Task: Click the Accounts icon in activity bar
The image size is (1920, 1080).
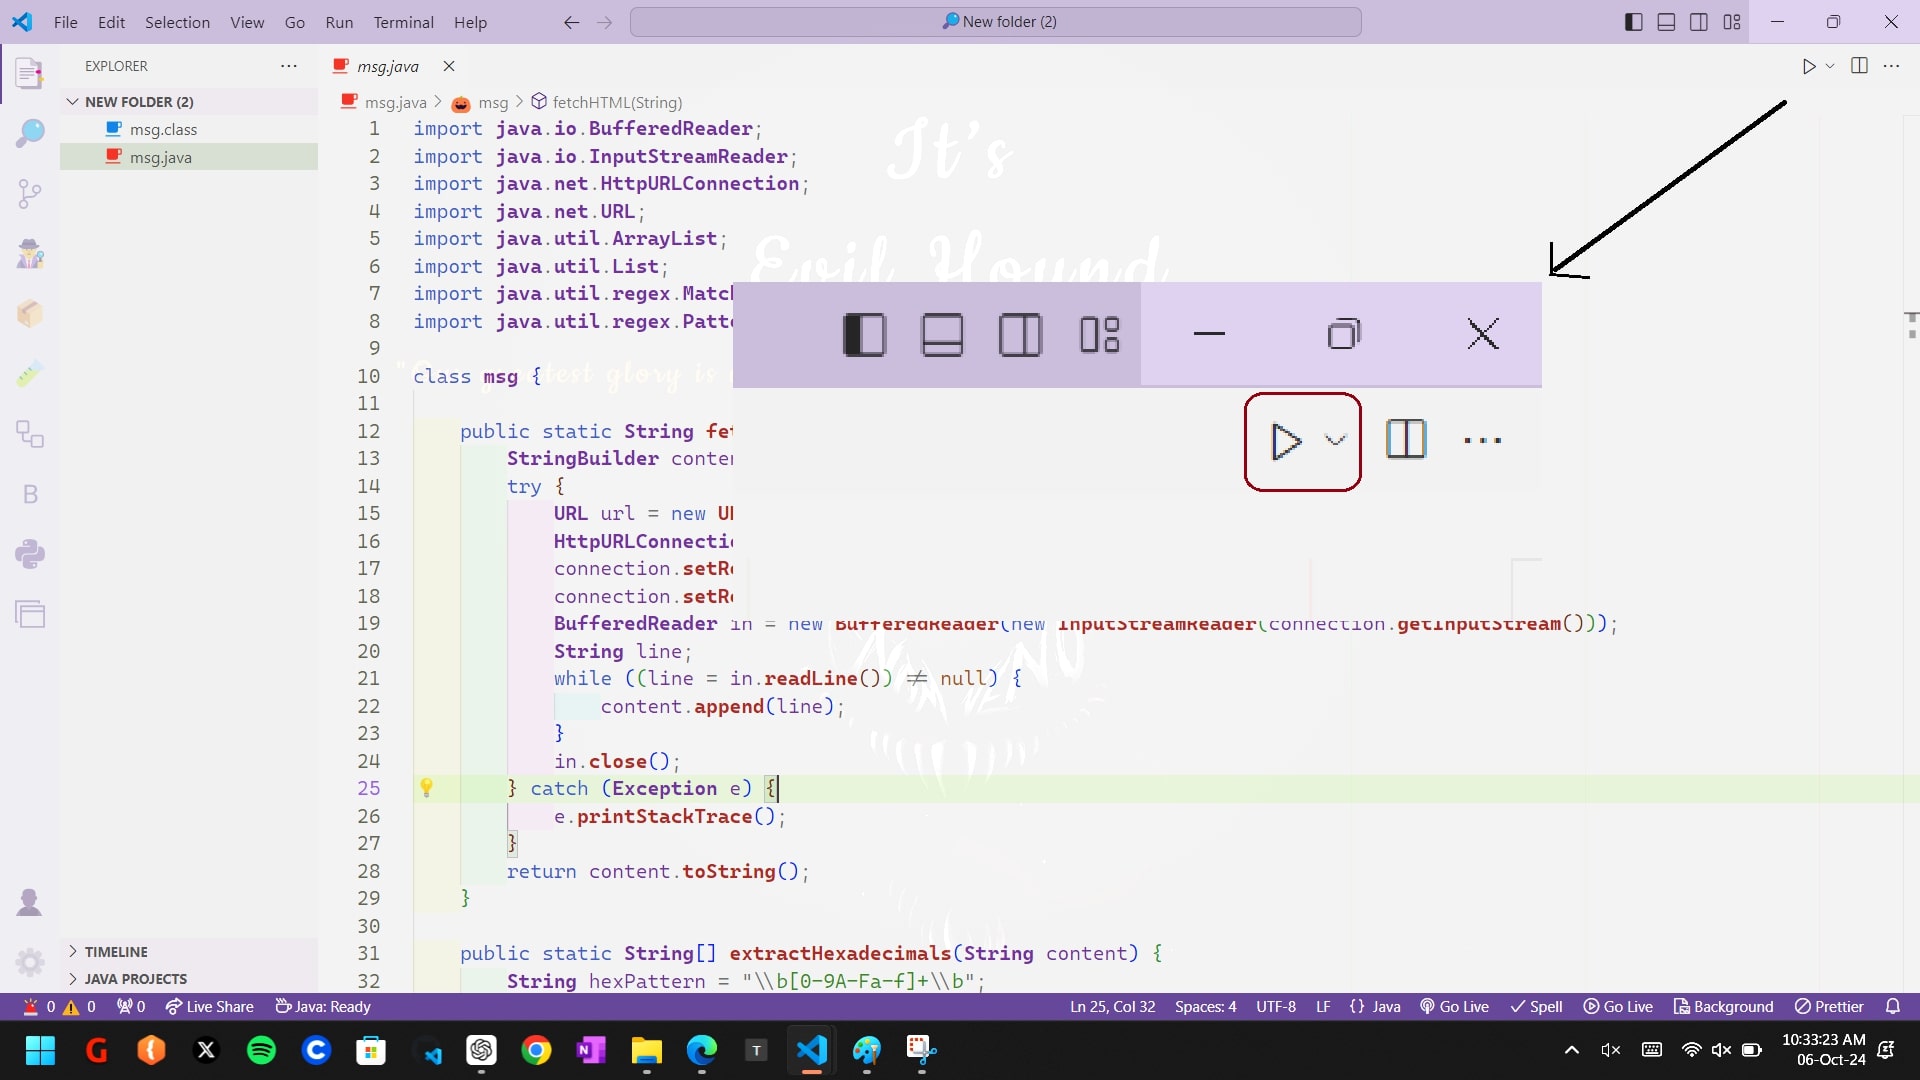Action: point(30,902)
